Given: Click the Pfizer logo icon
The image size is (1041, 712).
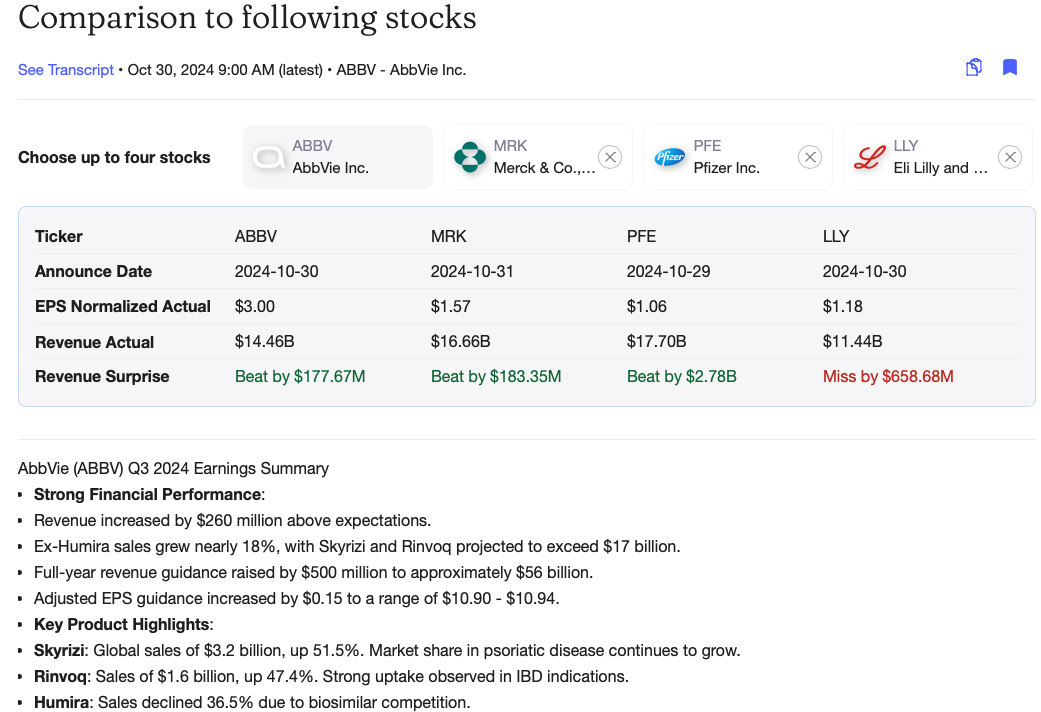Looking at the screenshot, I should pyautogui.click(x=669, y=157).
